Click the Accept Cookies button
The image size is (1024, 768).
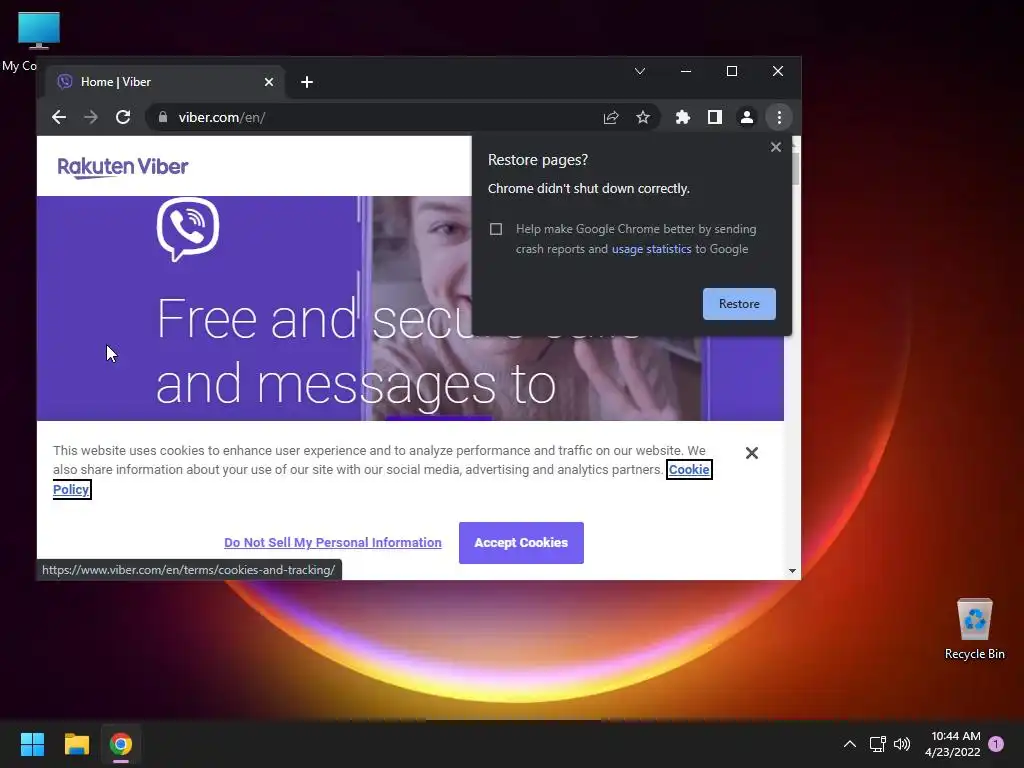[521, 543]
